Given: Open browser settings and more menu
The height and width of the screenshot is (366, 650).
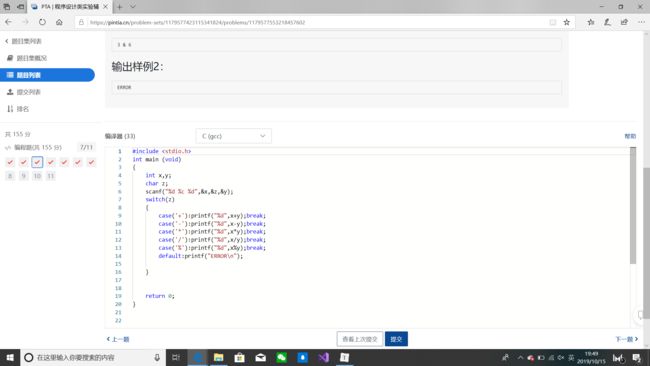Looking at the screenshot, I should (x=641, y=22).
